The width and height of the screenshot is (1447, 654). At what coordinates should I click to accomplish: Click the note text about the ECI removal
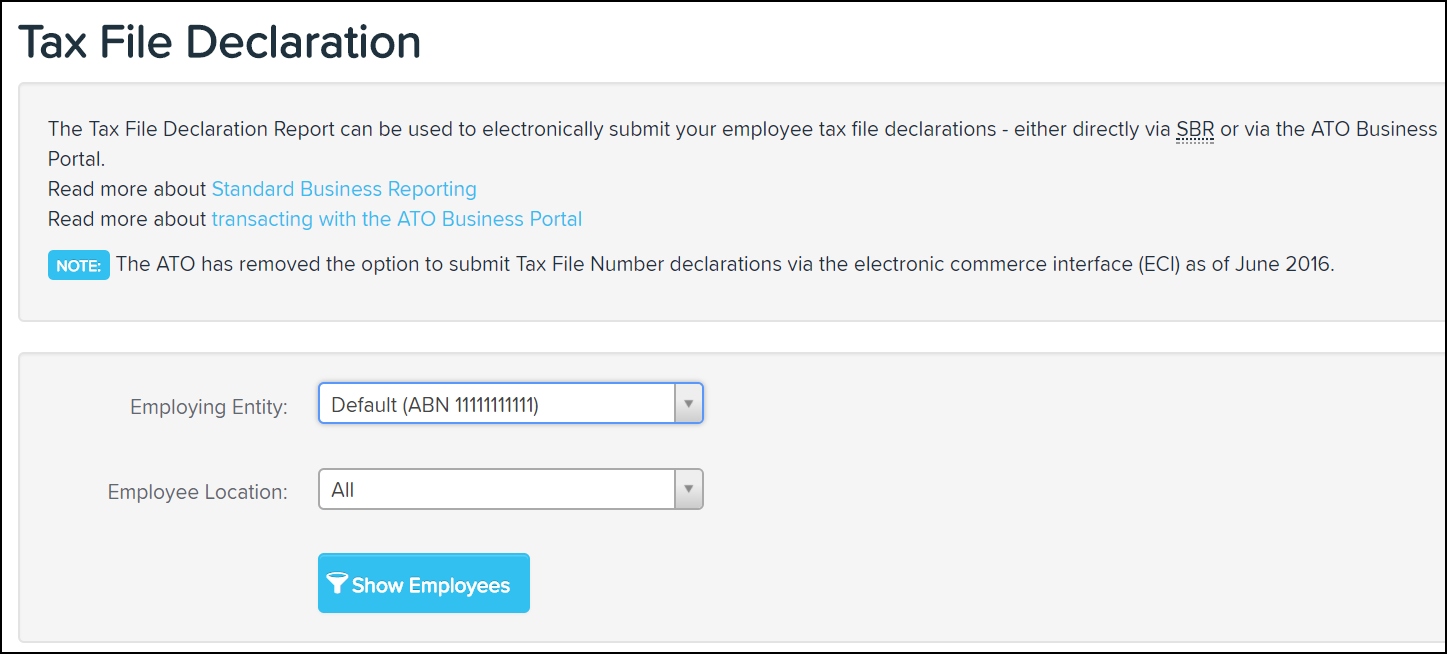click(x=725, y=265)
